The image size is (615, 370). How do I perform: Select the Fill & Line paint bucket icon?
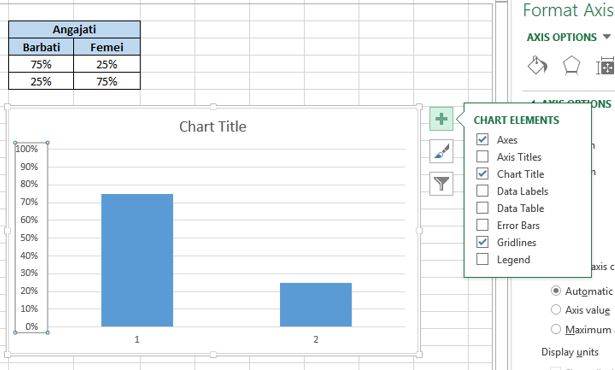[537, 66]
